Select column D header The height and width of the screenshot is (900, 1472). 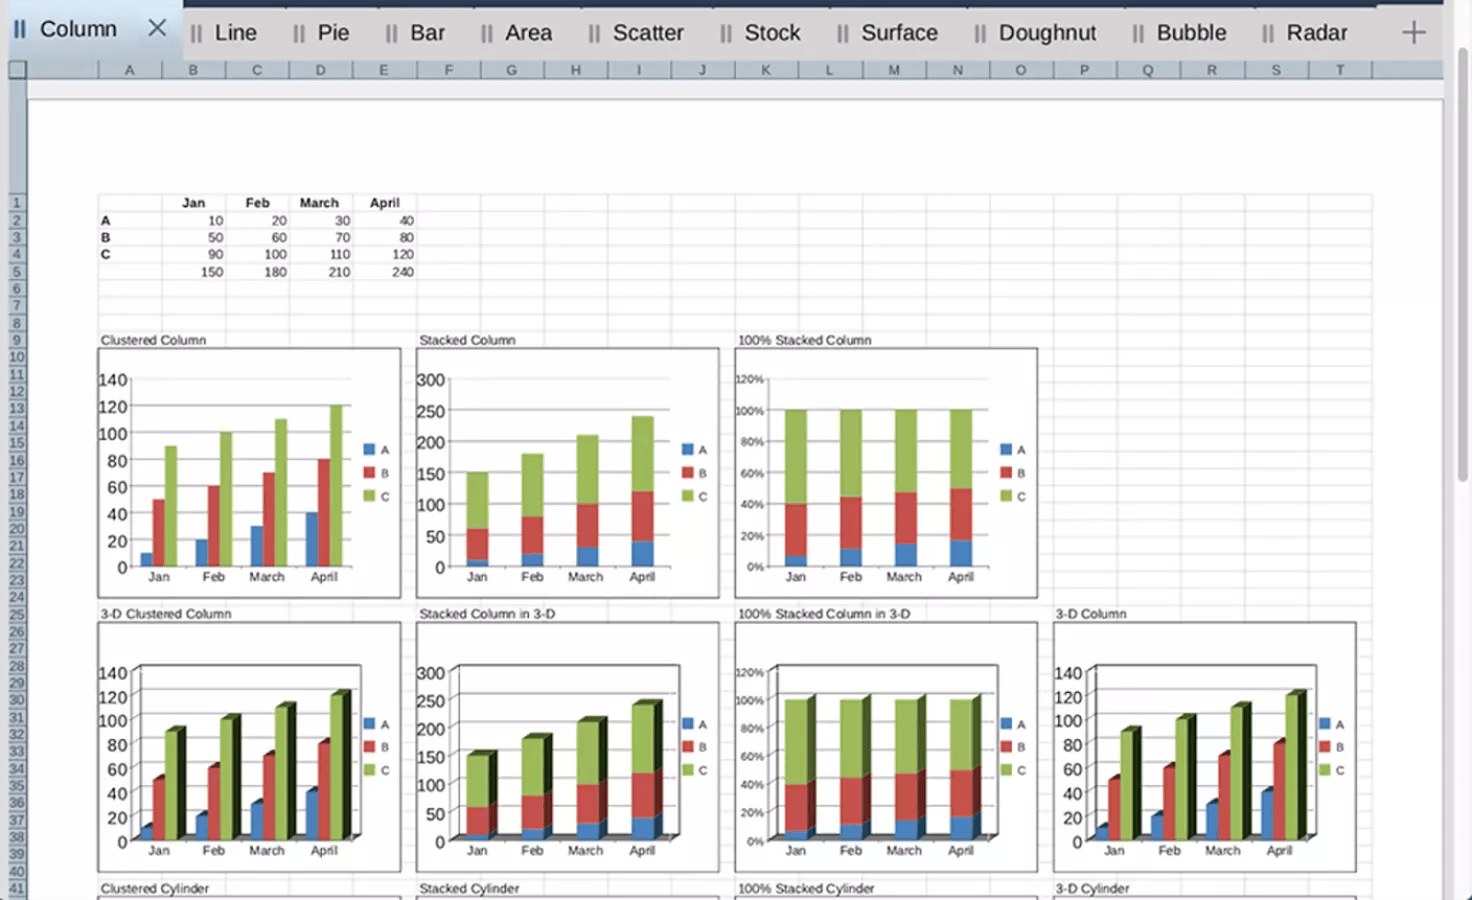coord(320,70)
